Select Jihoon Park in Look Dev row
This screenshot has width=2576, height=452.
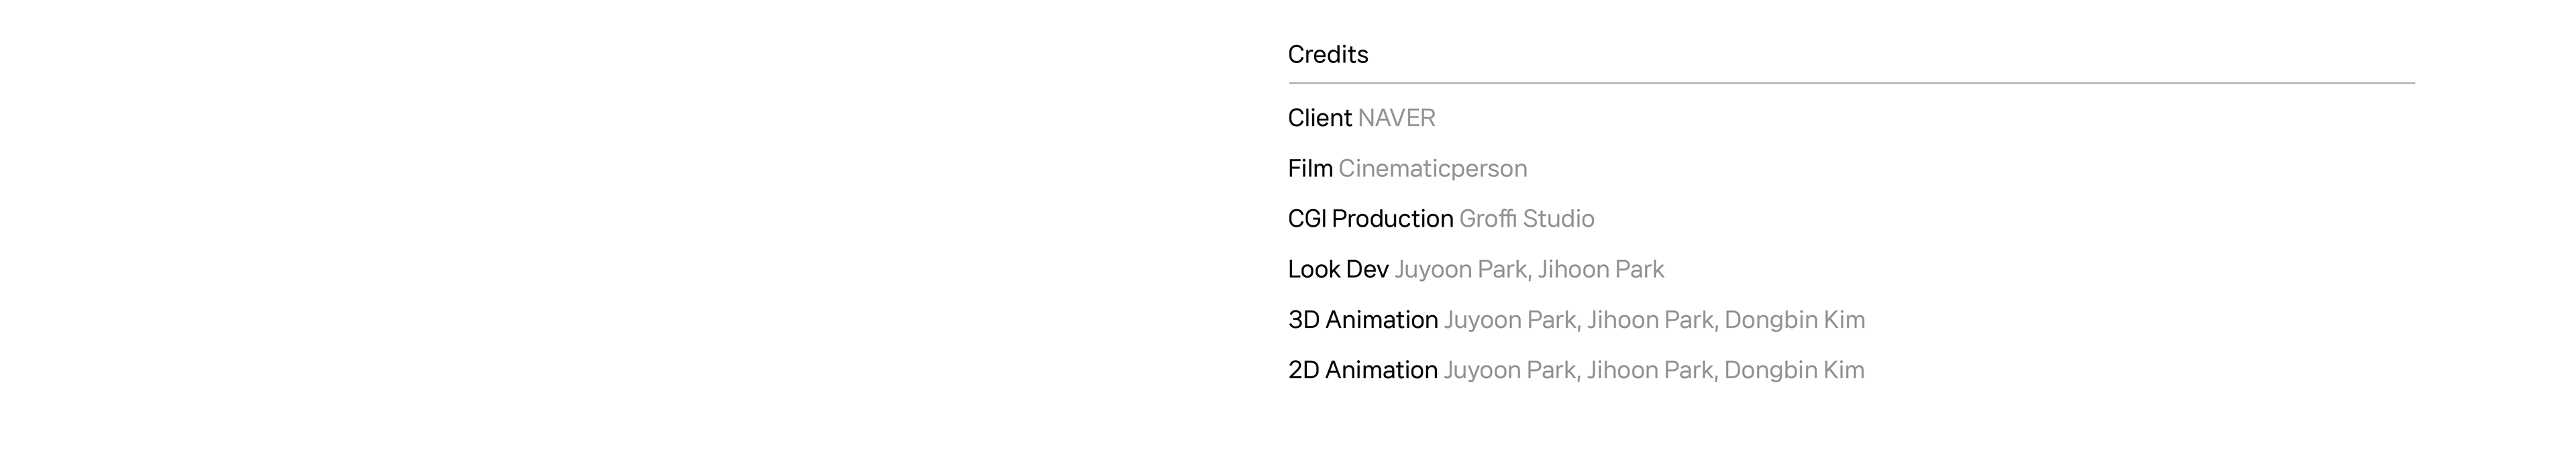click(x=1601, y=270)
